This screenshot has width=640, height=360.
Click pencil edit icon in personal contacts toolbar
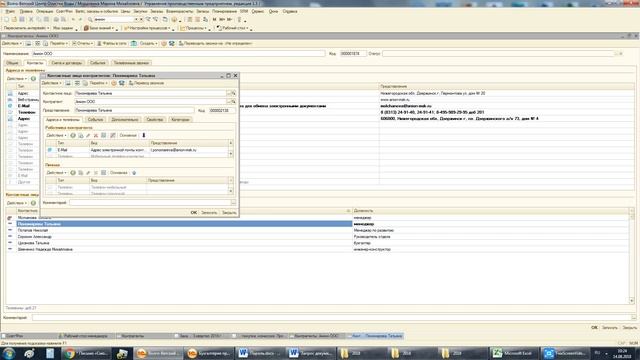pyautogui.click(x=88, y=173)
